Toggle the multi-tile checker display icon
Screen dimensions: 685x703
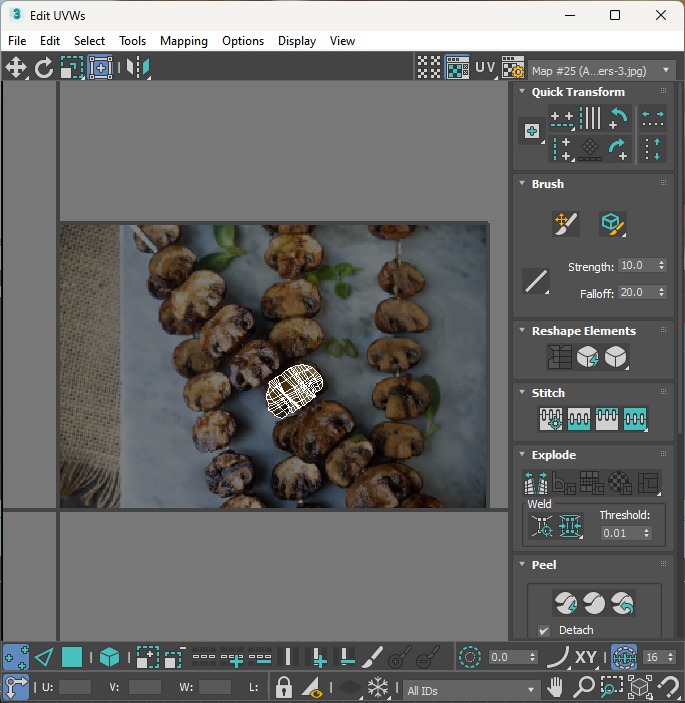429,68
